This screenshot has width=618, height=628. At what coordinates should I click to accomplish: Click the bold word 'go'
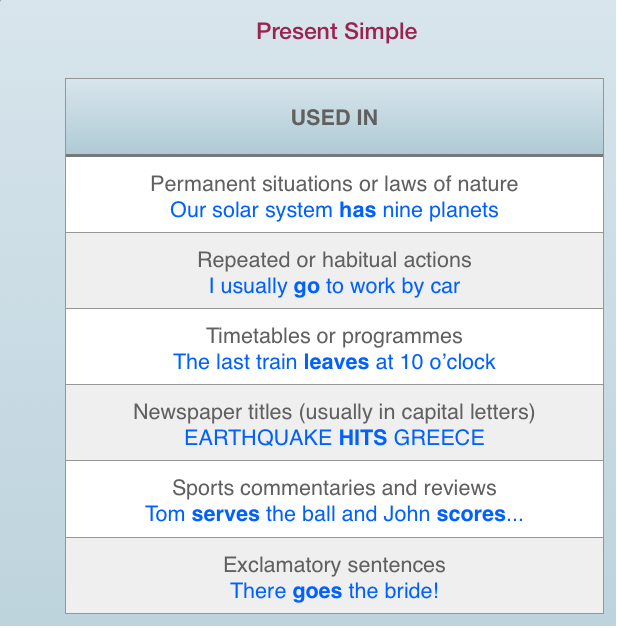click(x=307, y=288)
